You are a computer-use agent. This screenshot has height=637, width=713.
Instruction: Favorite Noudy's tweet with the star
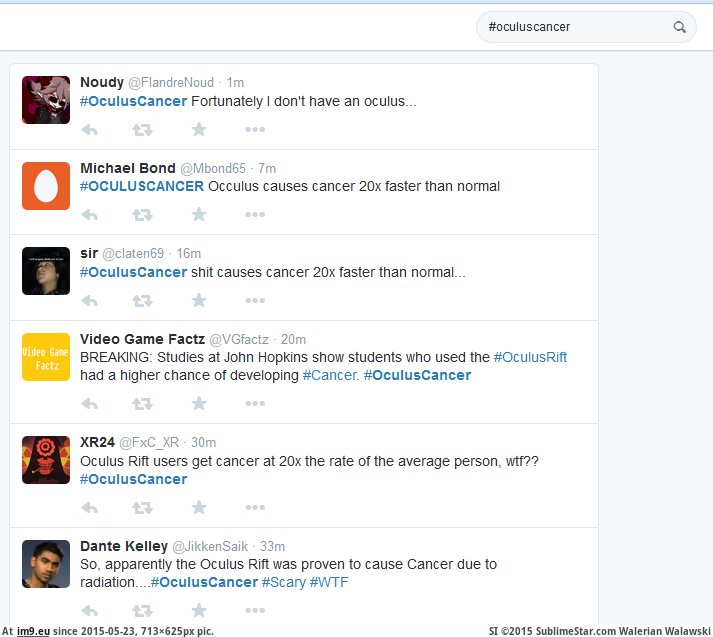(199, 129)
